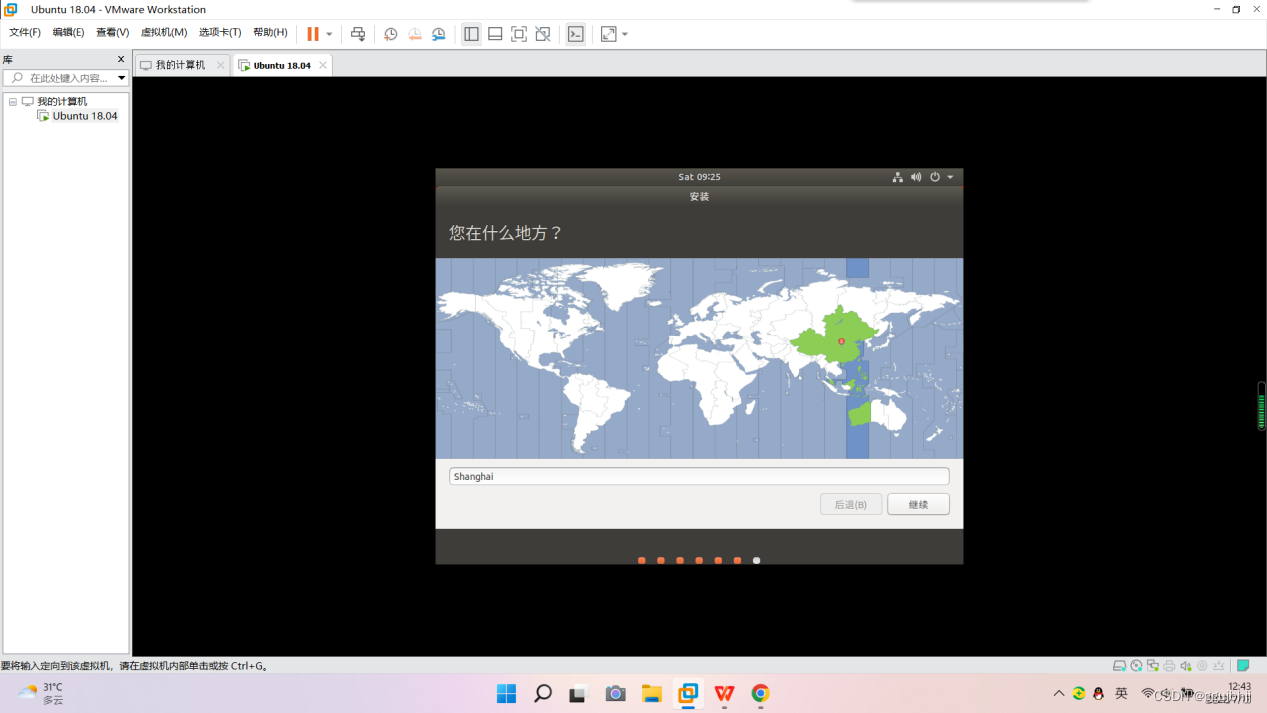This screenshot has width=1267, height=713.
Task: Click the green and yellow round tray icon
Action: tap(1079, 693)
